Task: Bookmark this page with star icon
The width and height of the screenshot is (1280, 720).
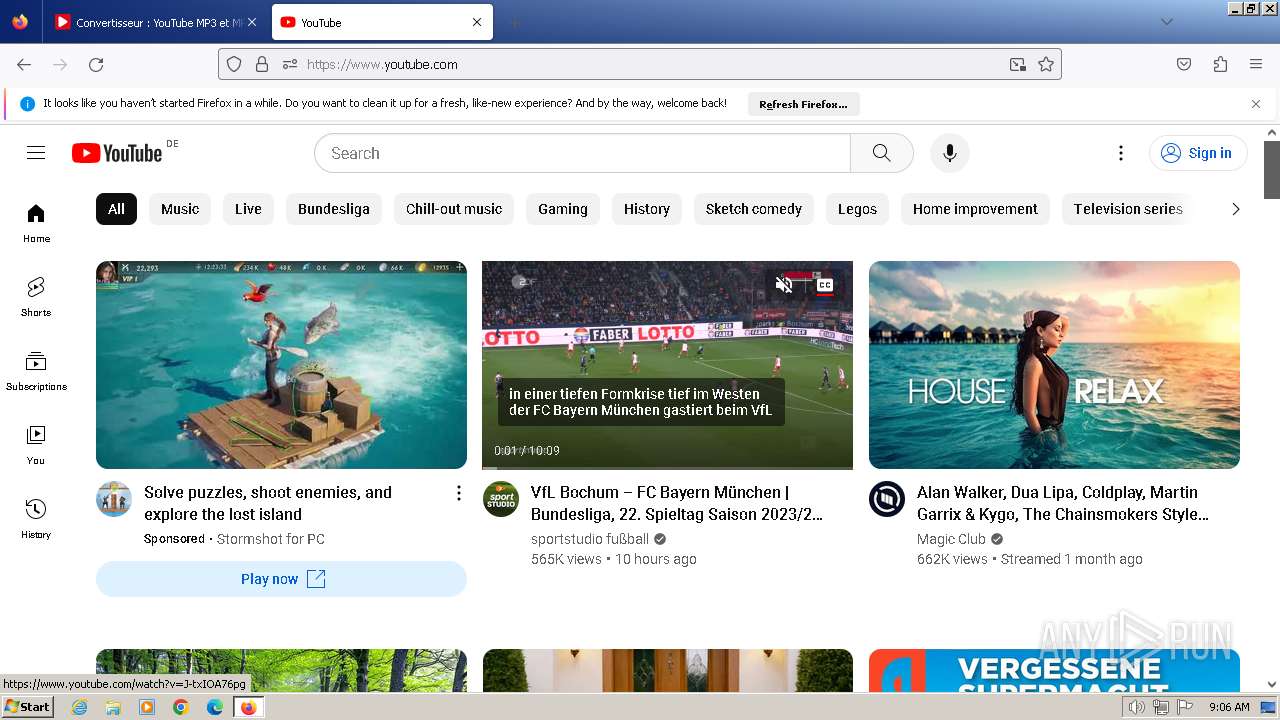Action: click(1046, 64)
